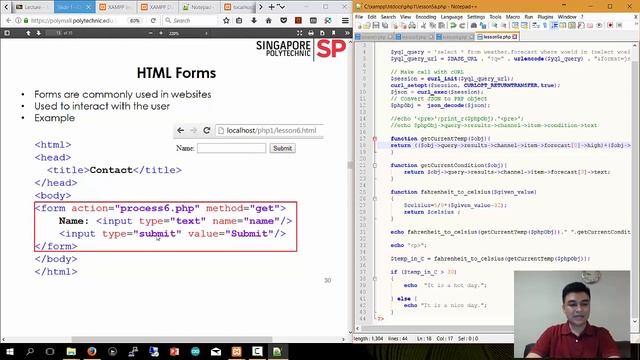This screenshot has width=640, height=360.
Task: Click Pocket icon in Firefox toolbar
Action: (x=284, y=20)
